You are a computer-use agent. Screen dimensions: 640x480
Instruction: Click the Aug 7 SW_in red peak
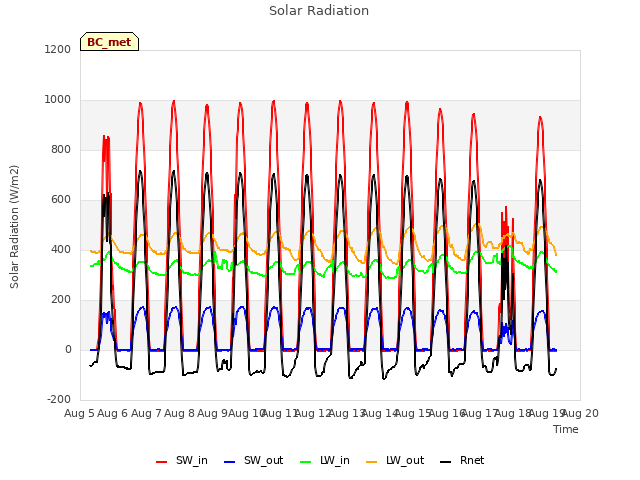click(140, 104)
